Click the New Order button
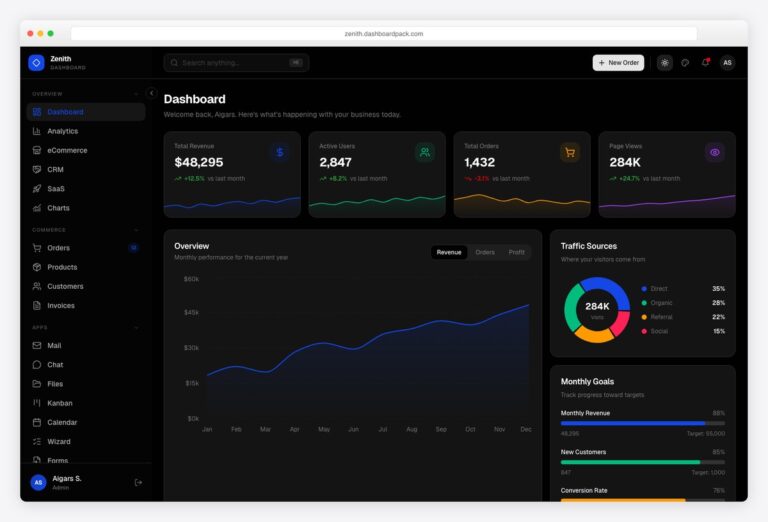The height and width of the screenshot is (522, 768). pos(618,63)
